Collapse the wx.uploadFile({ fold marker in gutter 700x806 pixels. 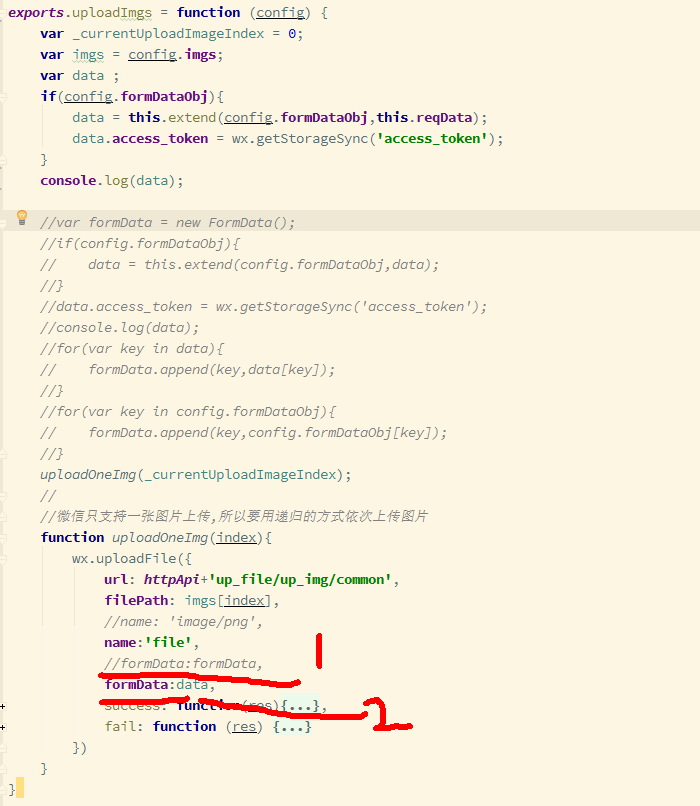coord(3,559)
